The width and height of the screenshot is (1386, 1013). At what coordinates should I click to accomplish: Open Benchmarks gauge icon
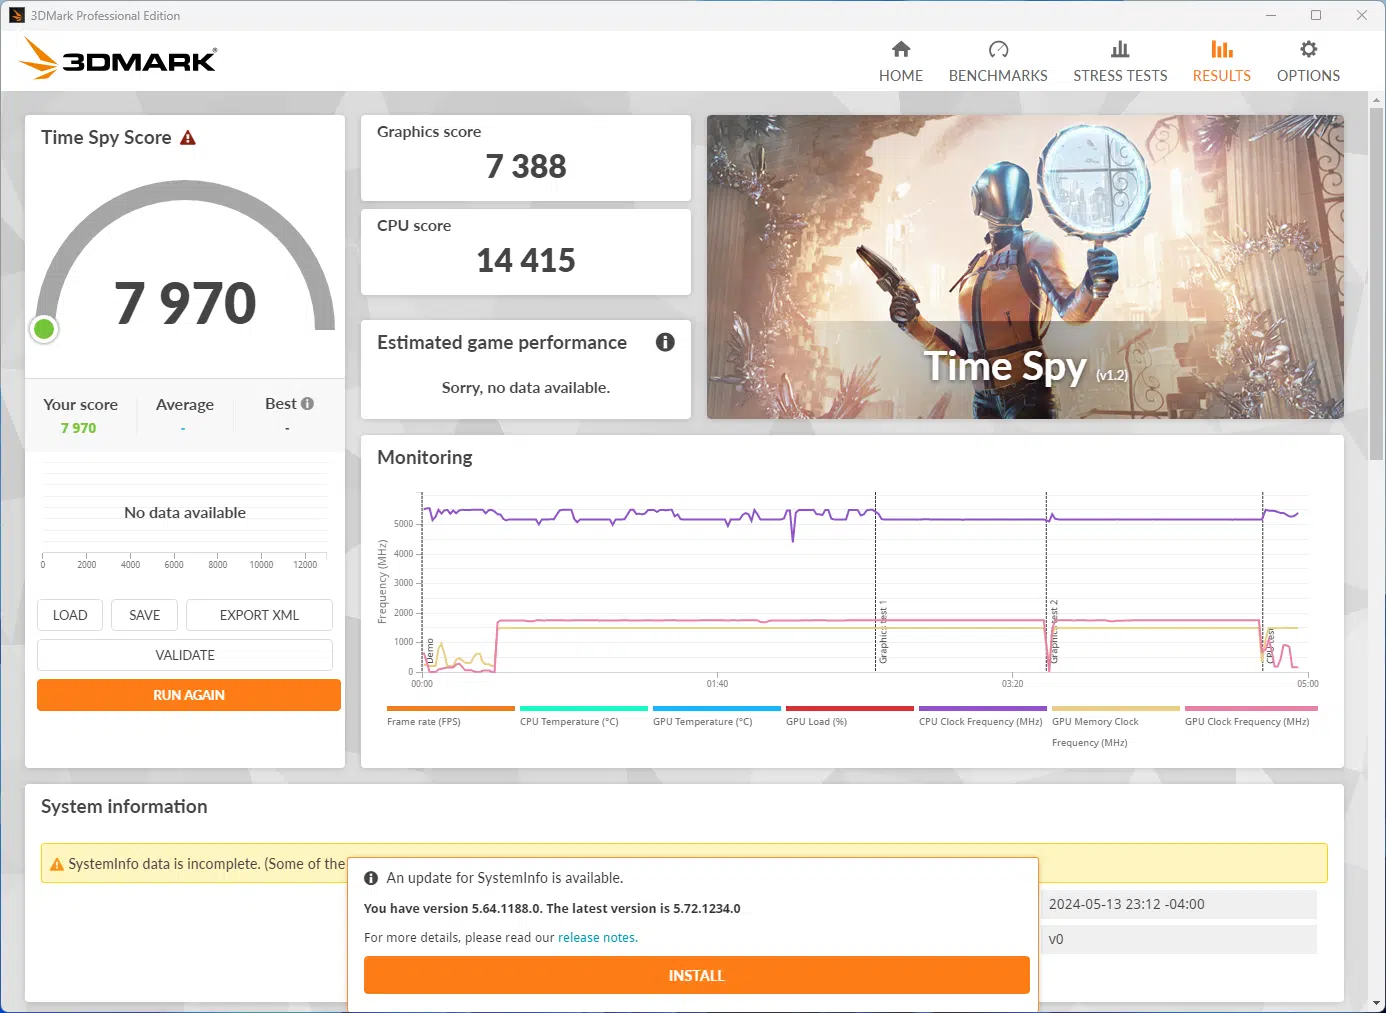(997, 50)
